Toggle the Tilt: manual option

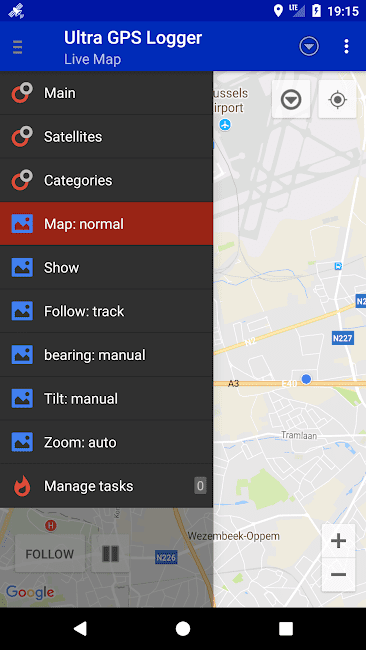click(x=107, y=399)
